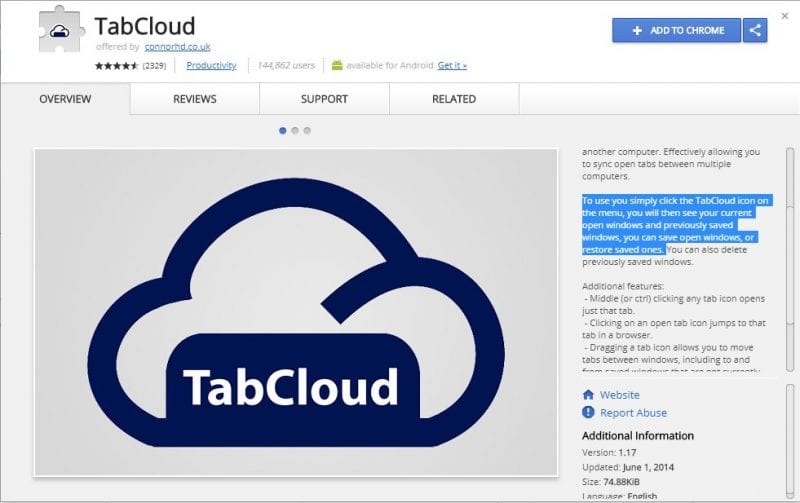Open the Productivity category link
This screenshot has height=503, width=800.
click(x=211, y=65)
